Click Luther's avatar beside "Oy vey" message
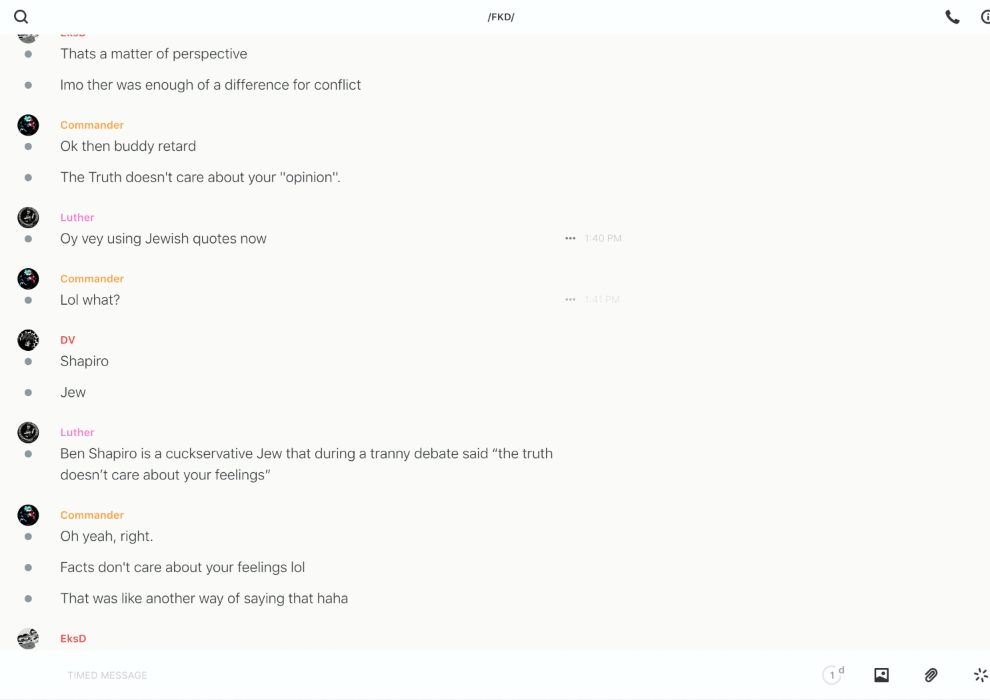Image resolution: width=990 pixels, height=700 pixels. point(28,217)
